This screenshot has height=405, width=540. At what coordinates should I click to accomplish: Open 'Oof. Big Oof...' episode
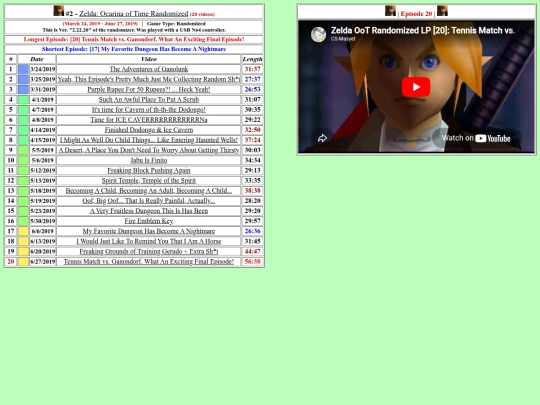pyautogui.click(x=149, y=200)
